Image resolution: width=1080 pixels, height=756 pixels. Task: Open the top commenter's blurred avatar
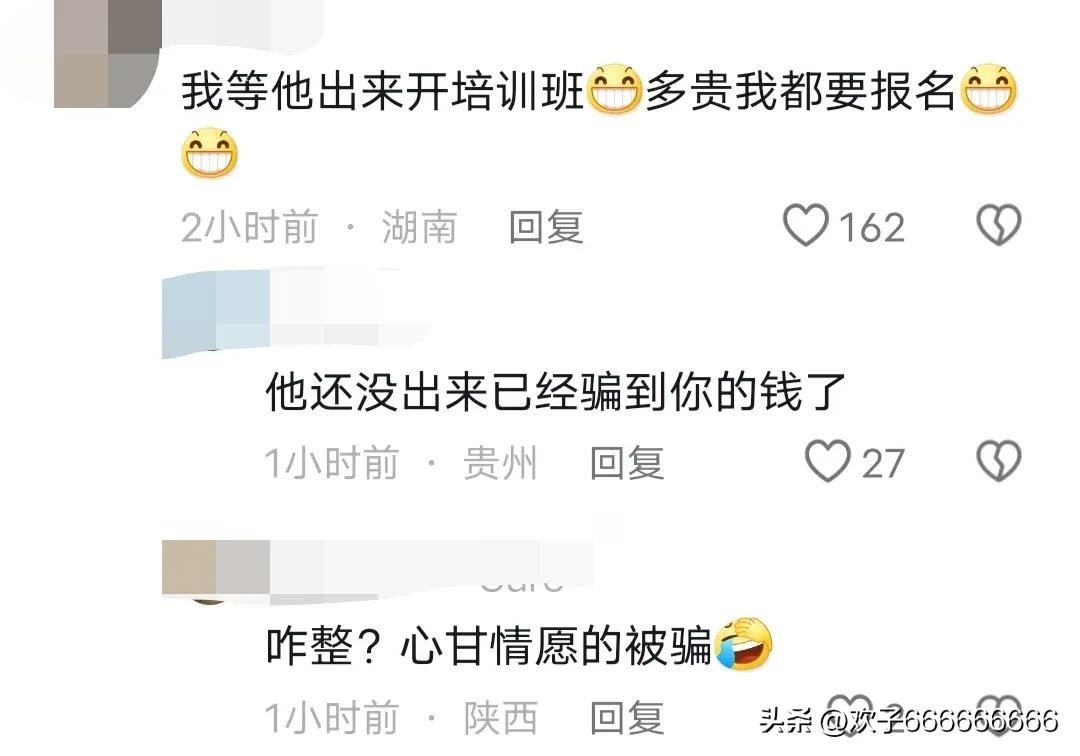click(x=107, y=54)
